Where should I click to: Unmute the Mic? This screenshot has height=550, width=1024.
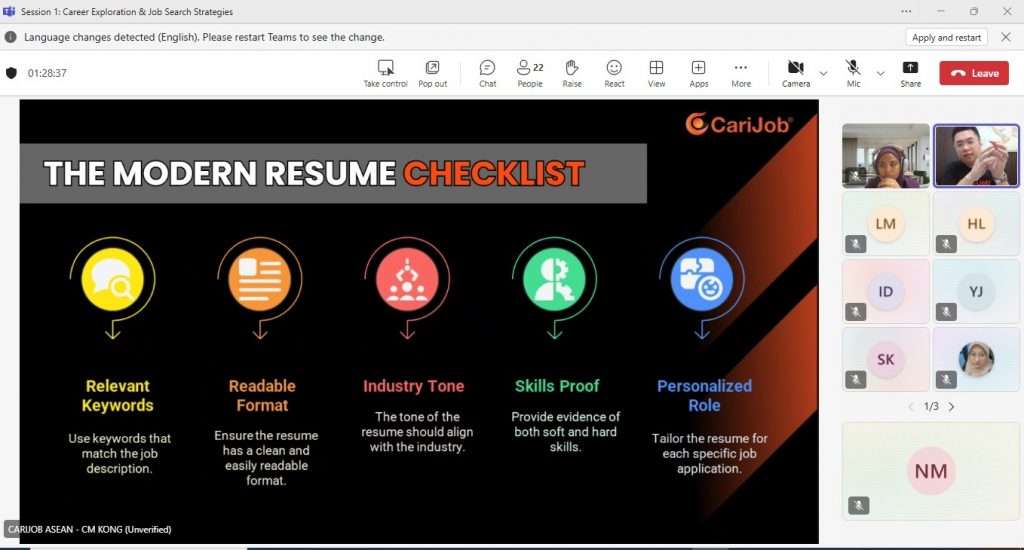(853, 73)
